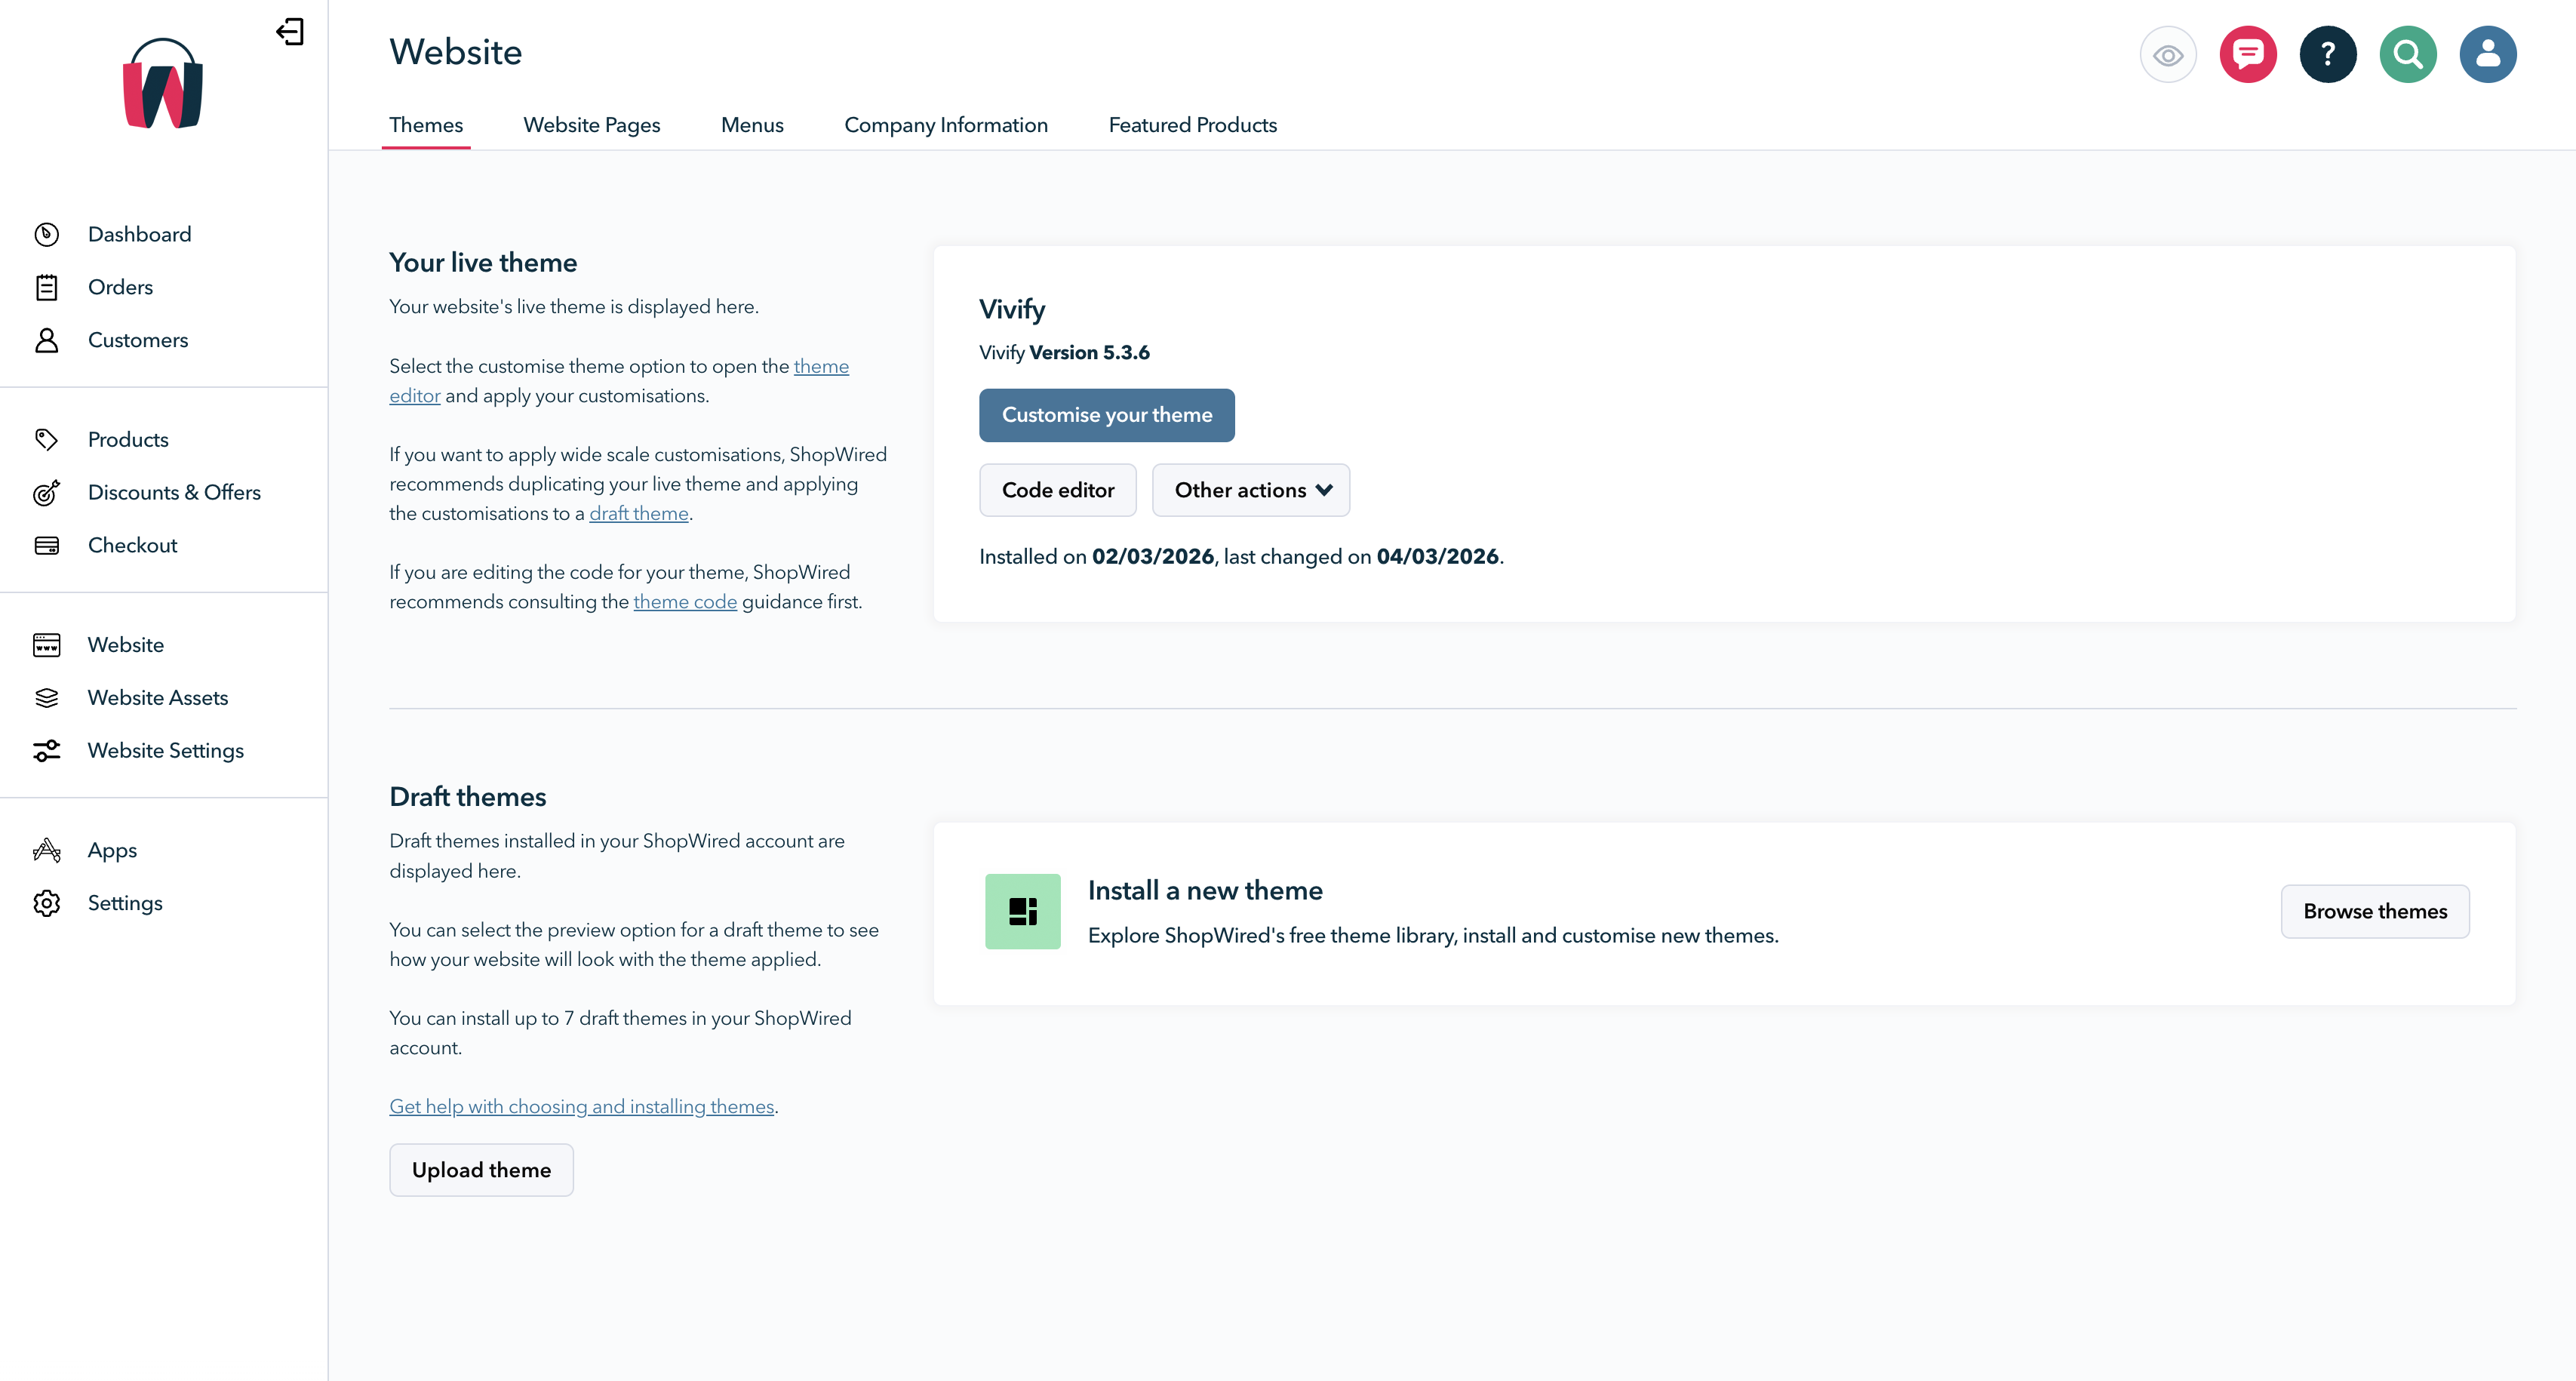
Task: Open the search tool
Action: (2408, 54)
